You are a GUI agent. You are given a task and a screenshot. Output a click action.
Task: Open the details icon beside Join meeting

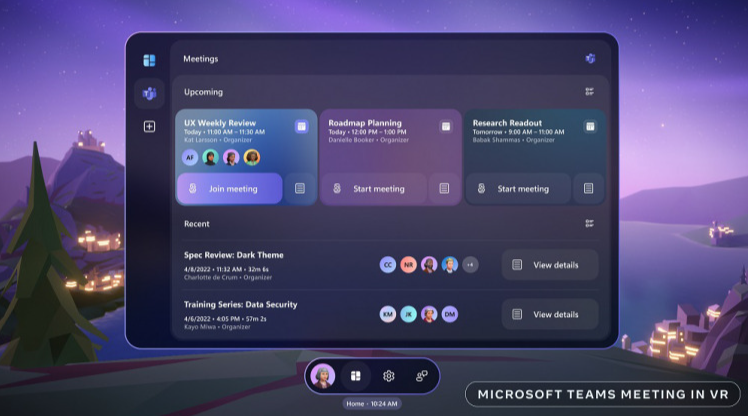click(300, 188)
